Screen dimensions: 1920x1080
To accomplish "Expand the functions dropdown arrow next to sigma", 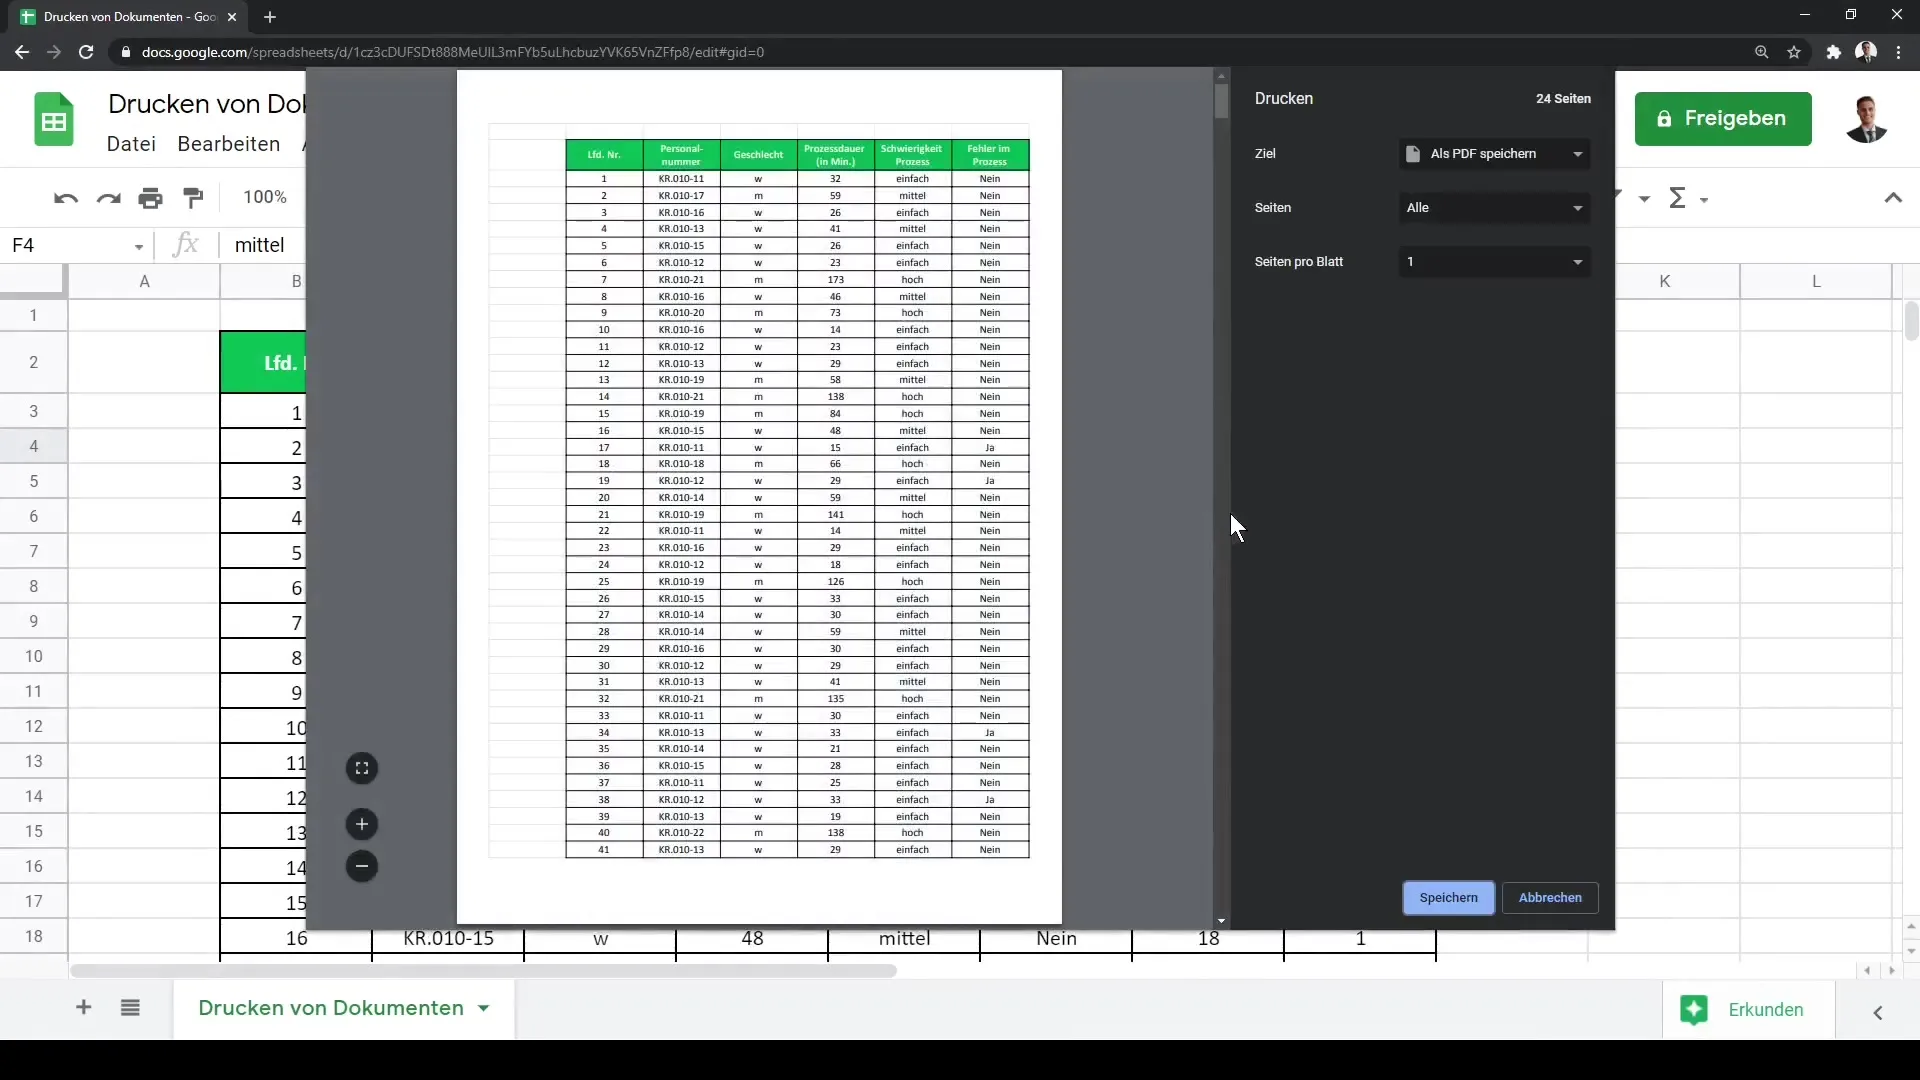I will [1704, 200].
